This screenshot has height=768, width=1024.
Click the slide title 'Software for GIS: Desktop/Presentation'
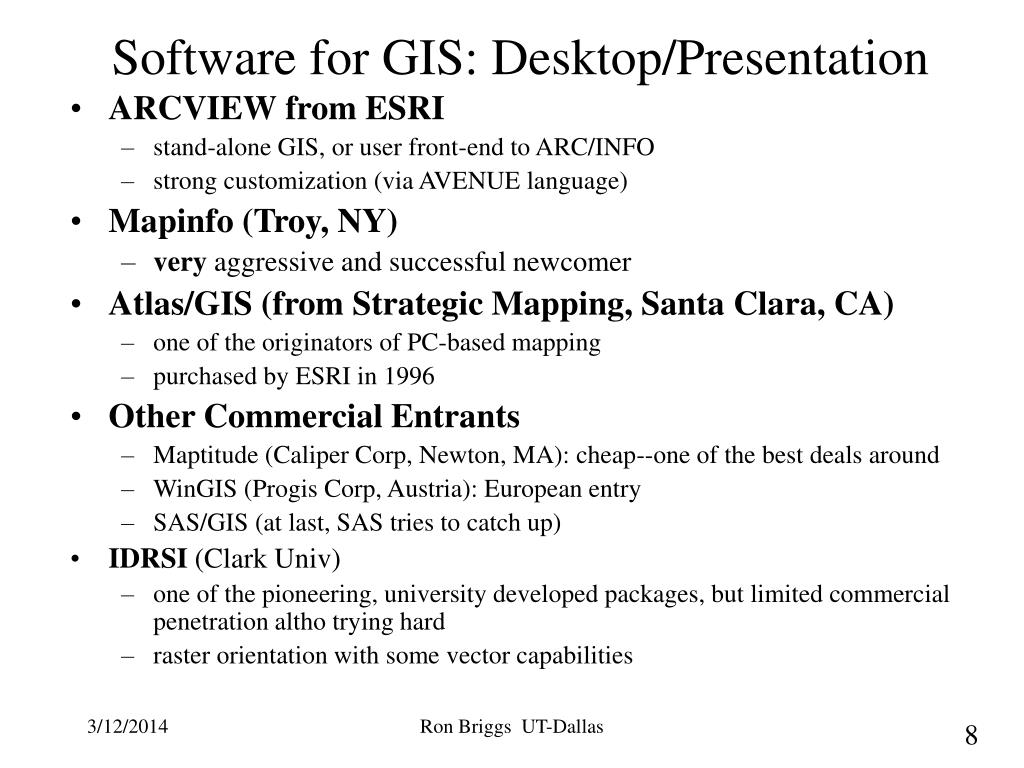520,59
